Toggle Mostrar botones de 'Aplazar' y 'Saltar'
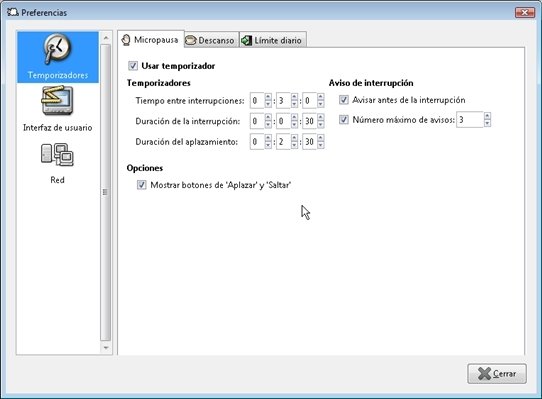 click(x=141, y=185)
